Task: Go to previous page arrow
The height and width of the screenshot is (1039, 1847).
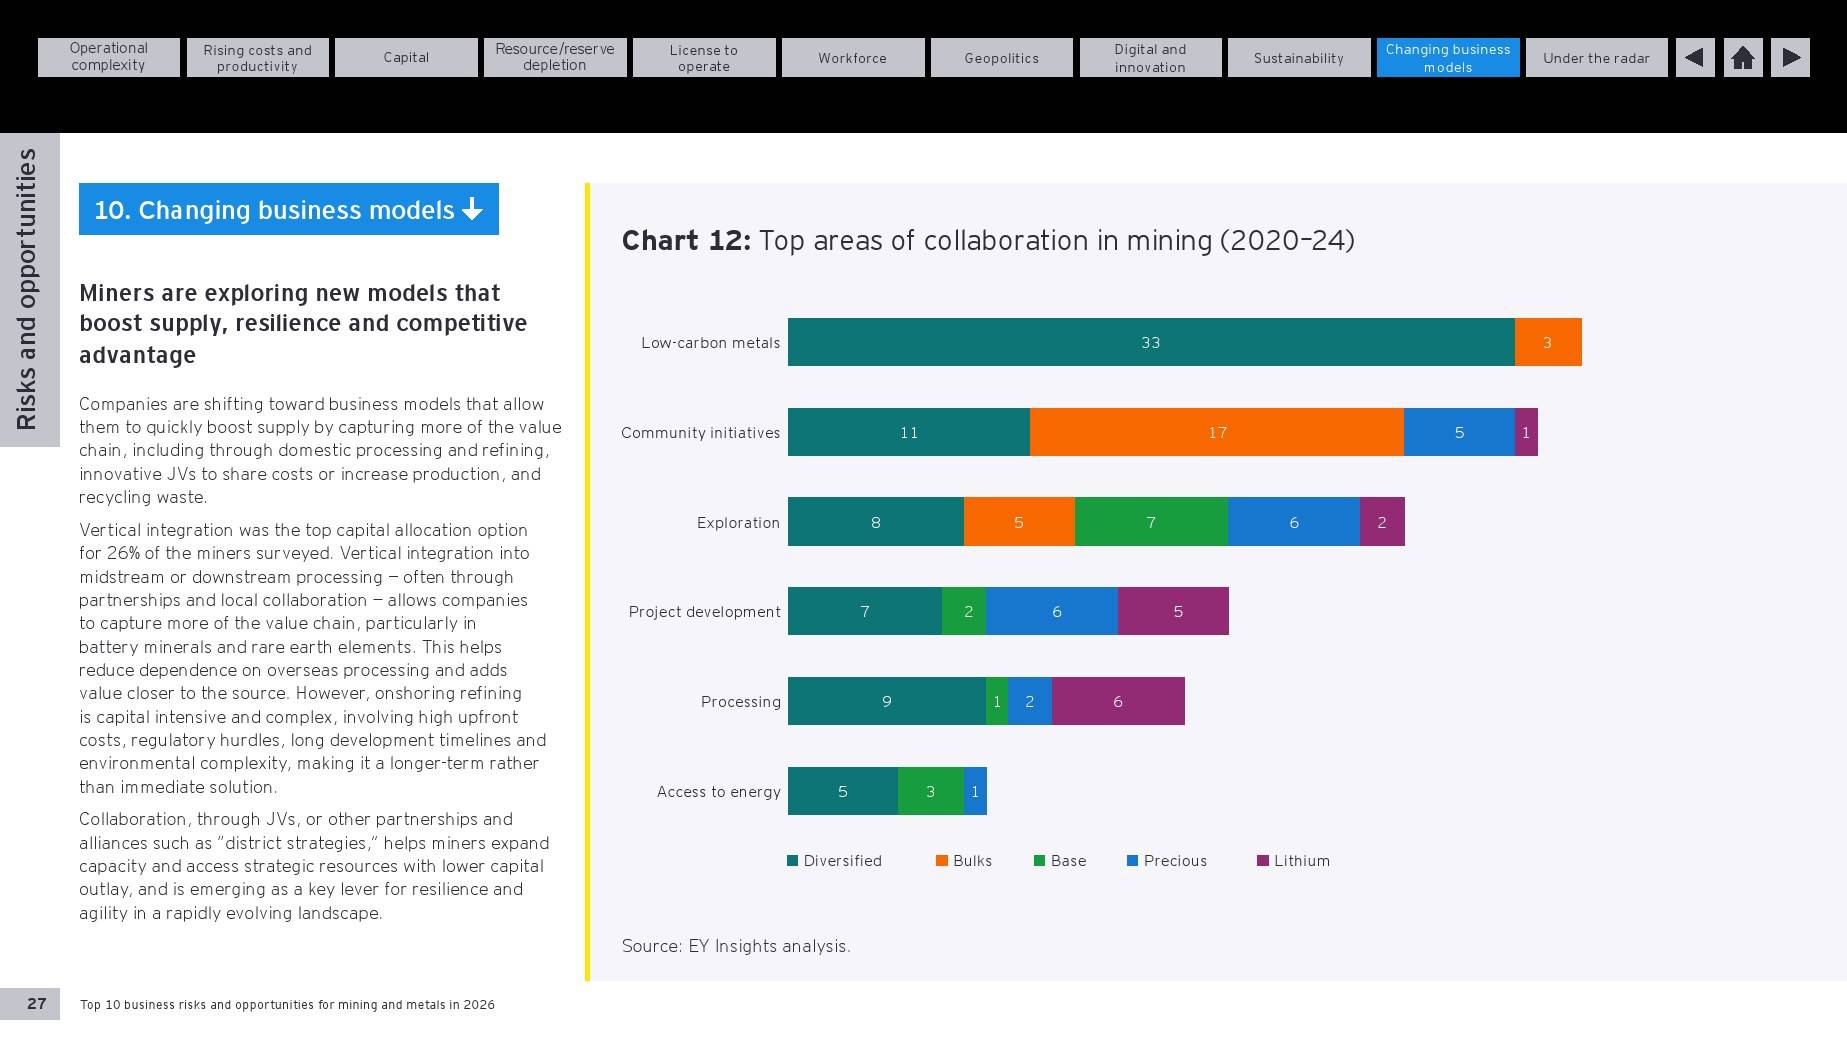Action: [x=1695, y=58]
